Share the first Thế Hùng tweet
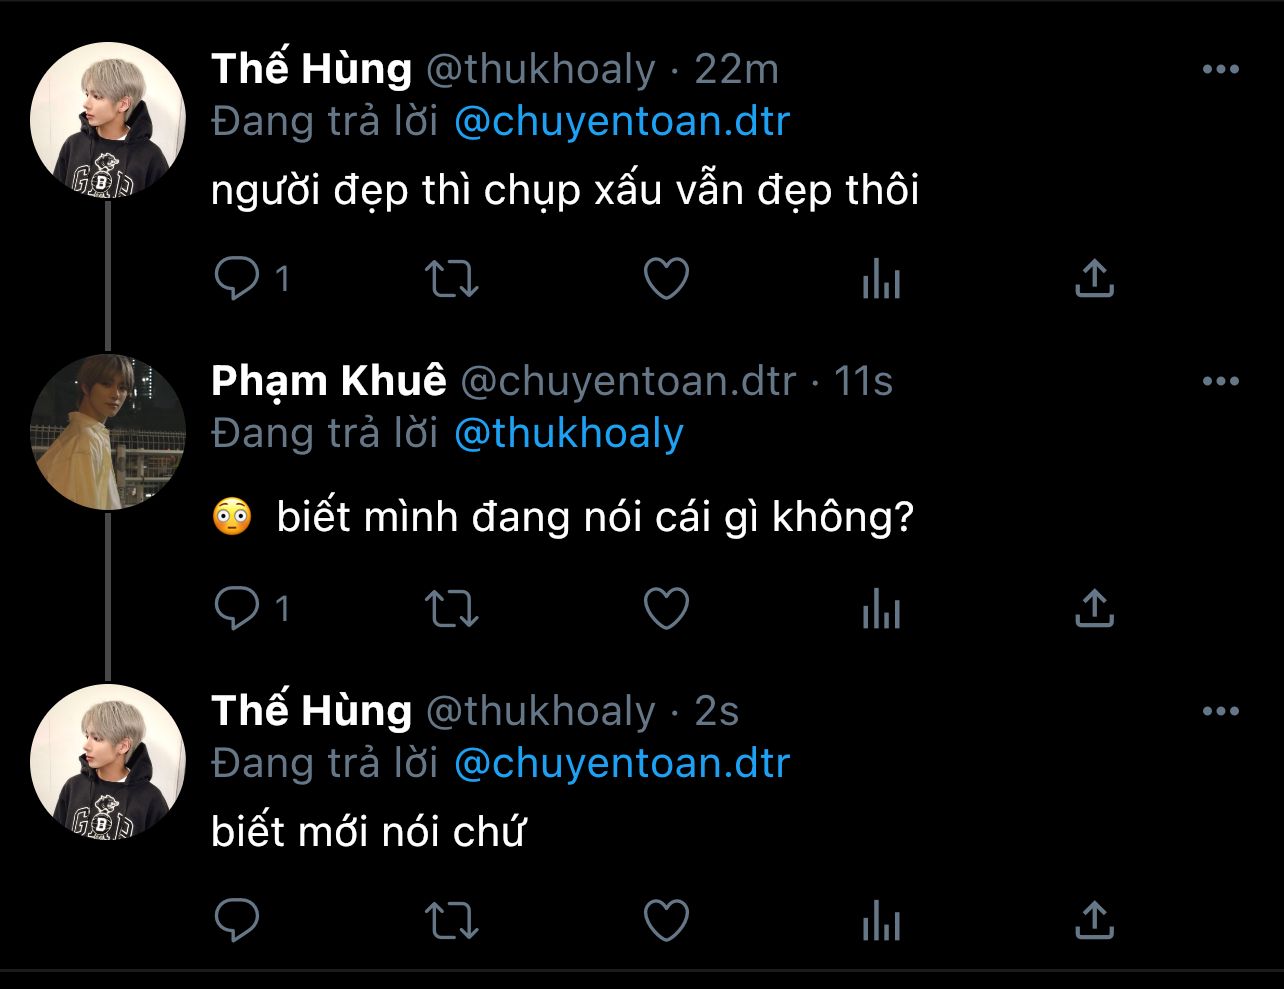The width and height of the screenshot is (1284, 989). 1094,279
